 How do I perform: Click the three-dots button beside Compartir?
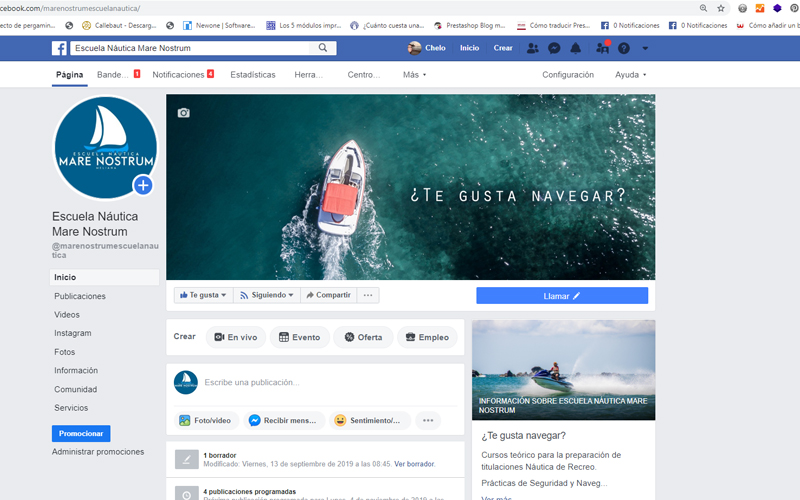(x=368, y=295)
